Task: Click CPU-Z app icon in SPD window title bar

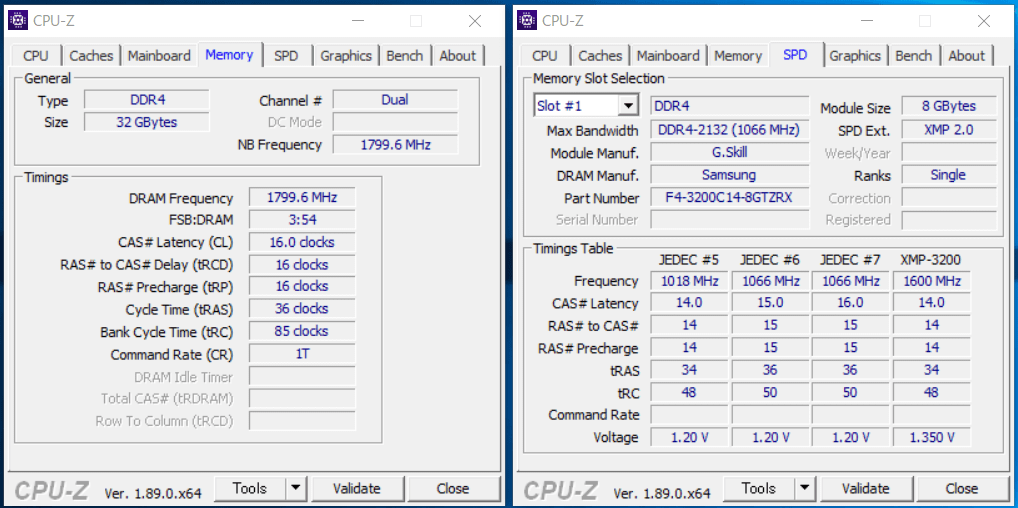Action: tap(527, 20)
